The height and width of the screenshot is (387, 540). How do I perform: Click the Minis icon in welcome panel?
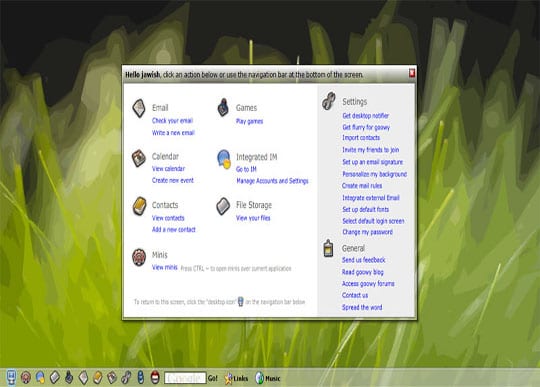tap(139, 257)
